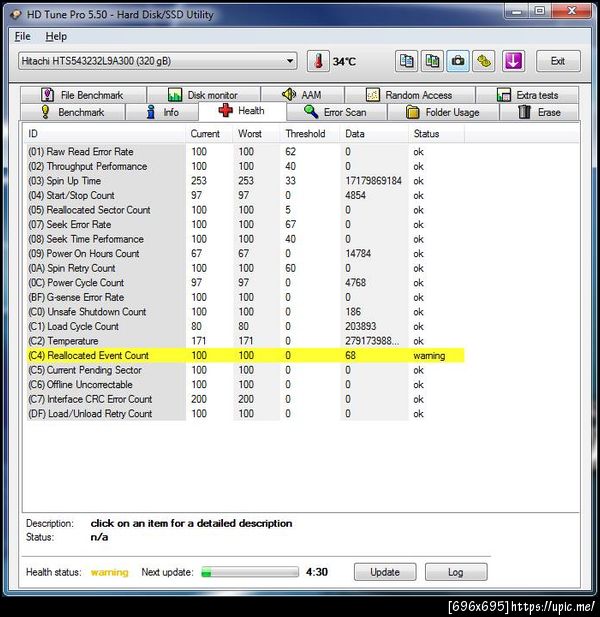Click the 203893 load cycle data value

pos(360,326)
